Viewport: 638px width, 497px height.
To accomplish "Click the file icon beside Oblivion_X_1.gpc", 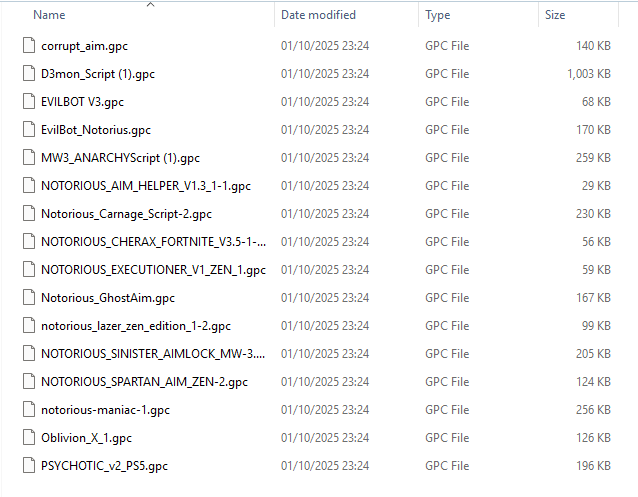I will (29, 438).
